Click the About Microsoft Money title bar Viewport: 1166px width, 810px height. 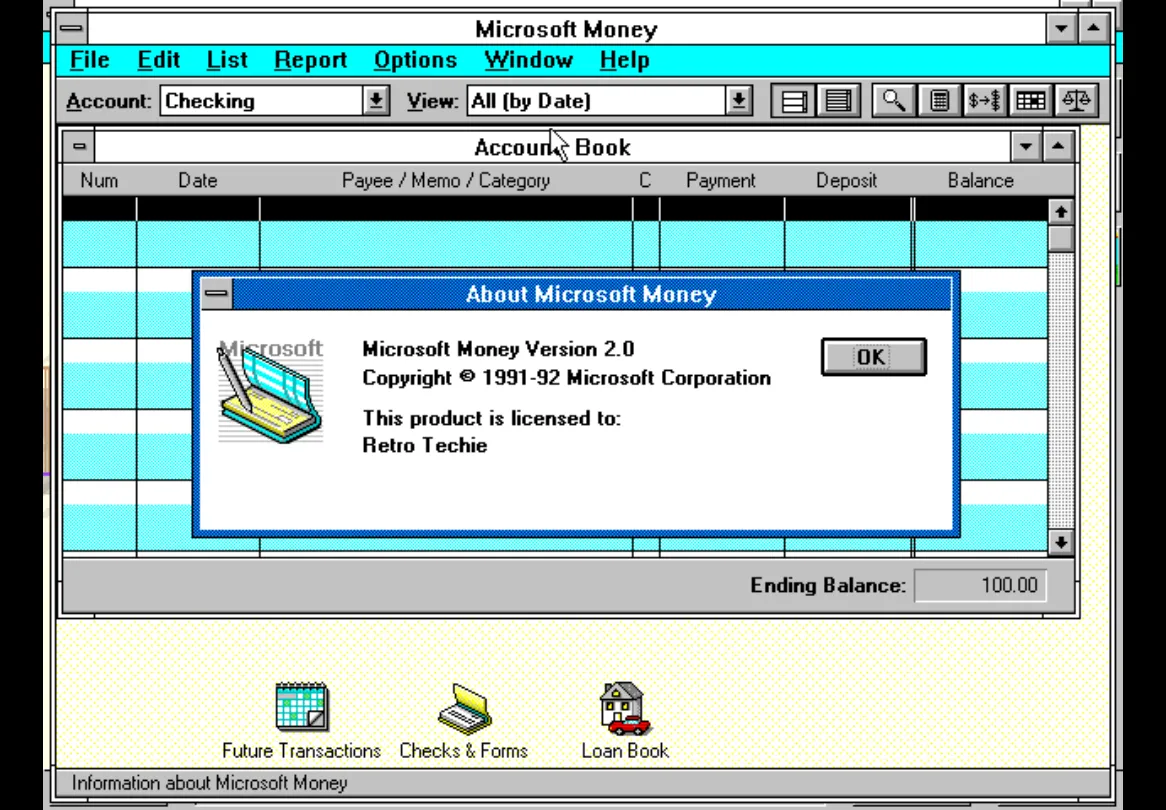591,294
